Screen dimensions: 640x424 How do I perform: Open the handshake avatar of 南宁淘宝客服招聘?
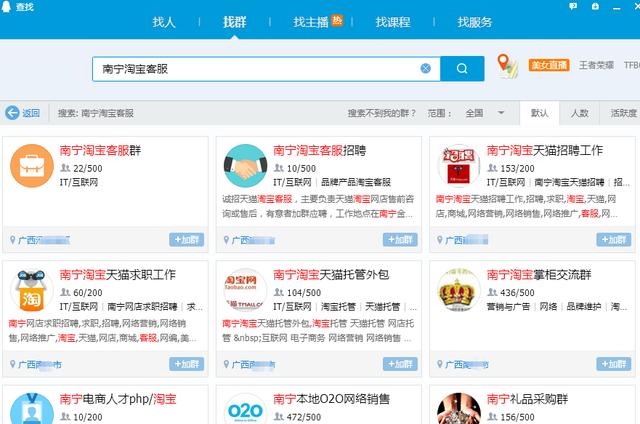point(245,166)
